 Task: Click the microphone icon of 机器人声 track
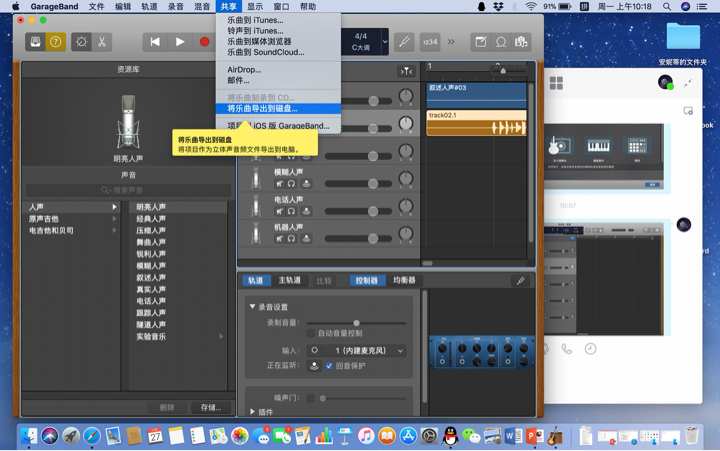[256, 233]
